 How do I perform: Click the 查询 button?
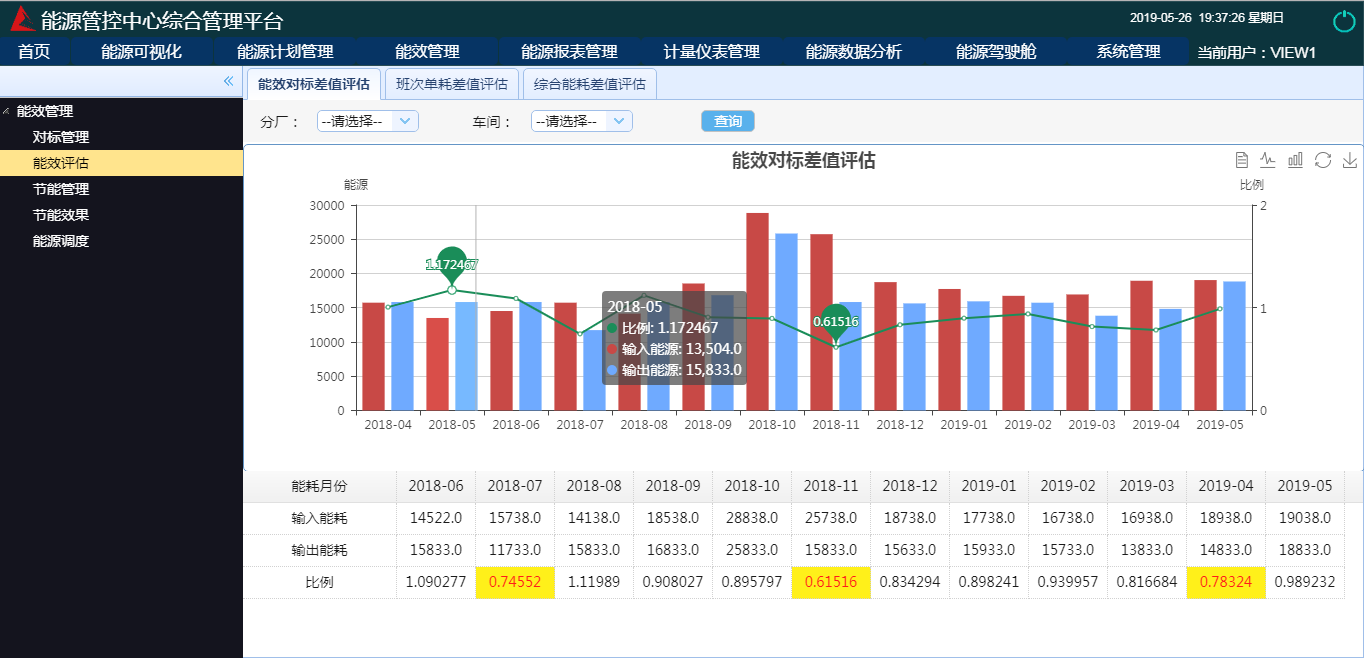click(728, 121)
